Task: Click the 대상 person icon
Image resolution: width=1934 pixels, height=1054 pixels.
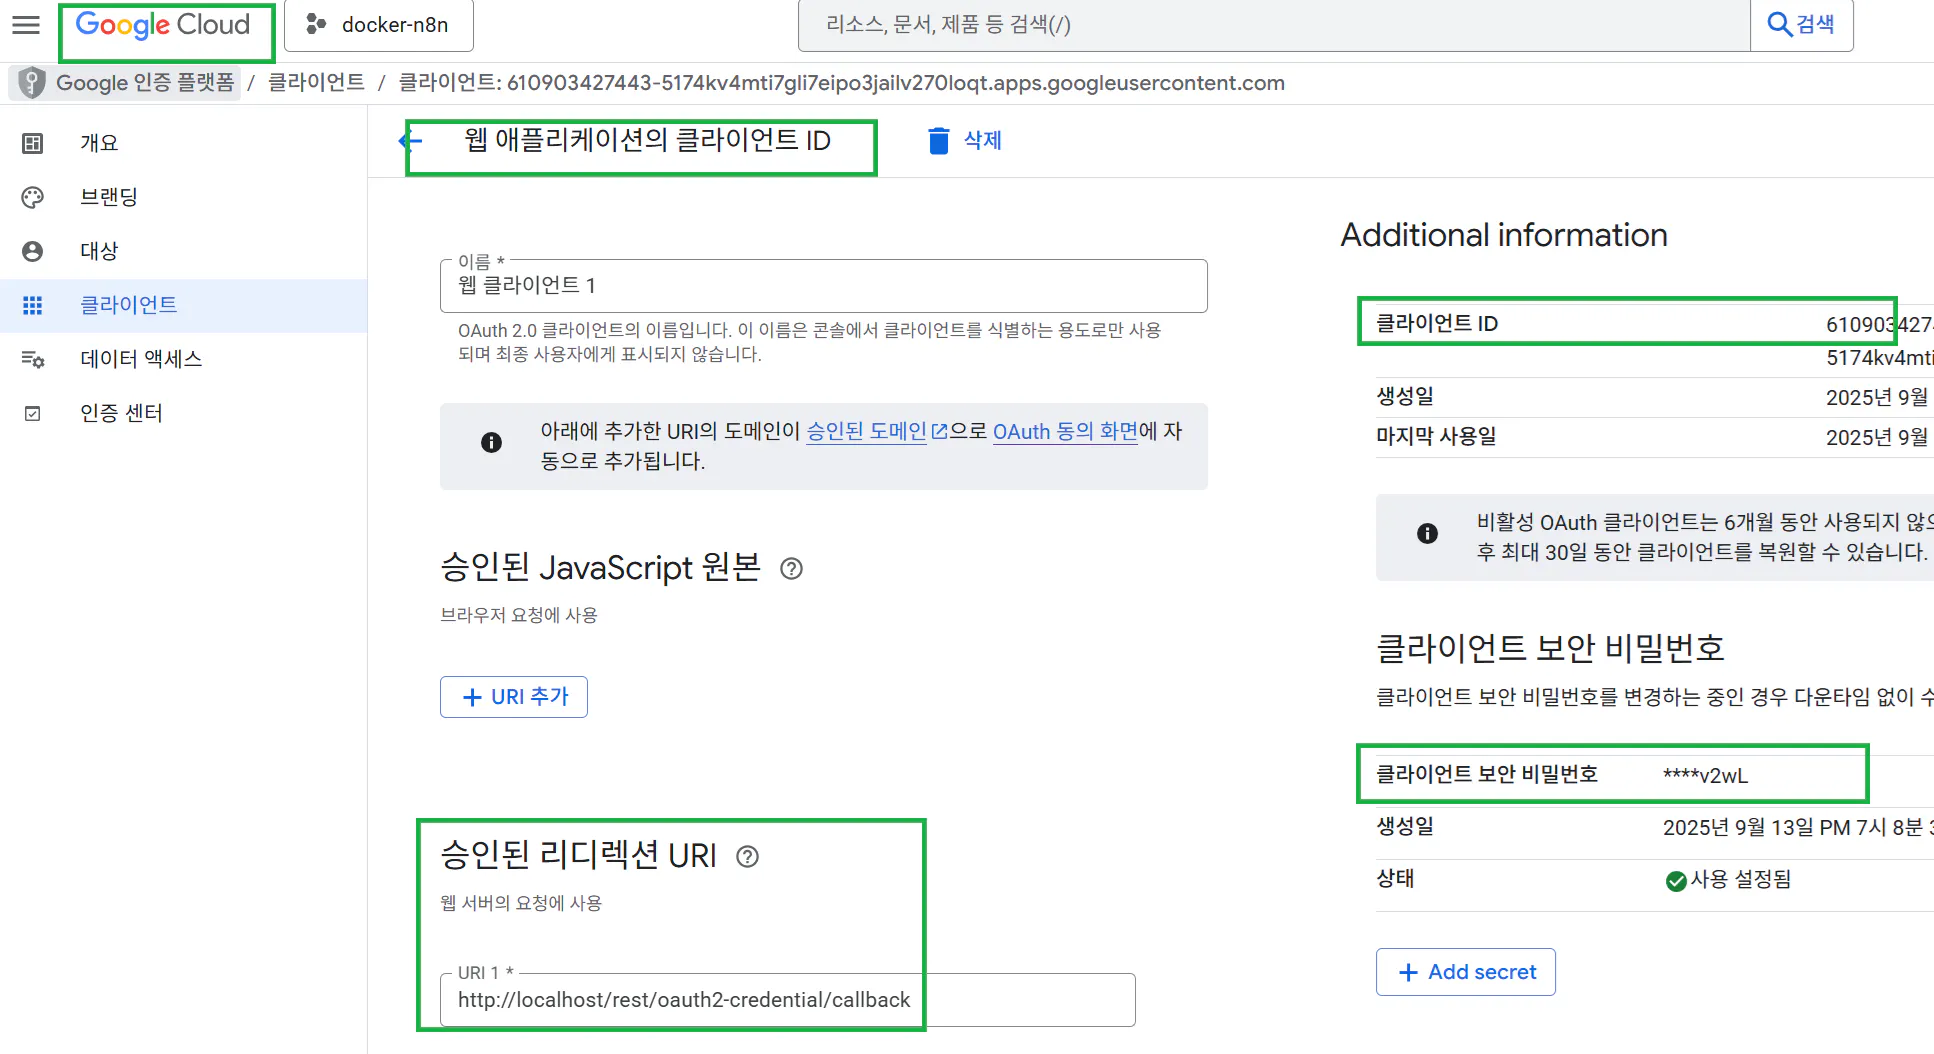Action: pos(33,251)
